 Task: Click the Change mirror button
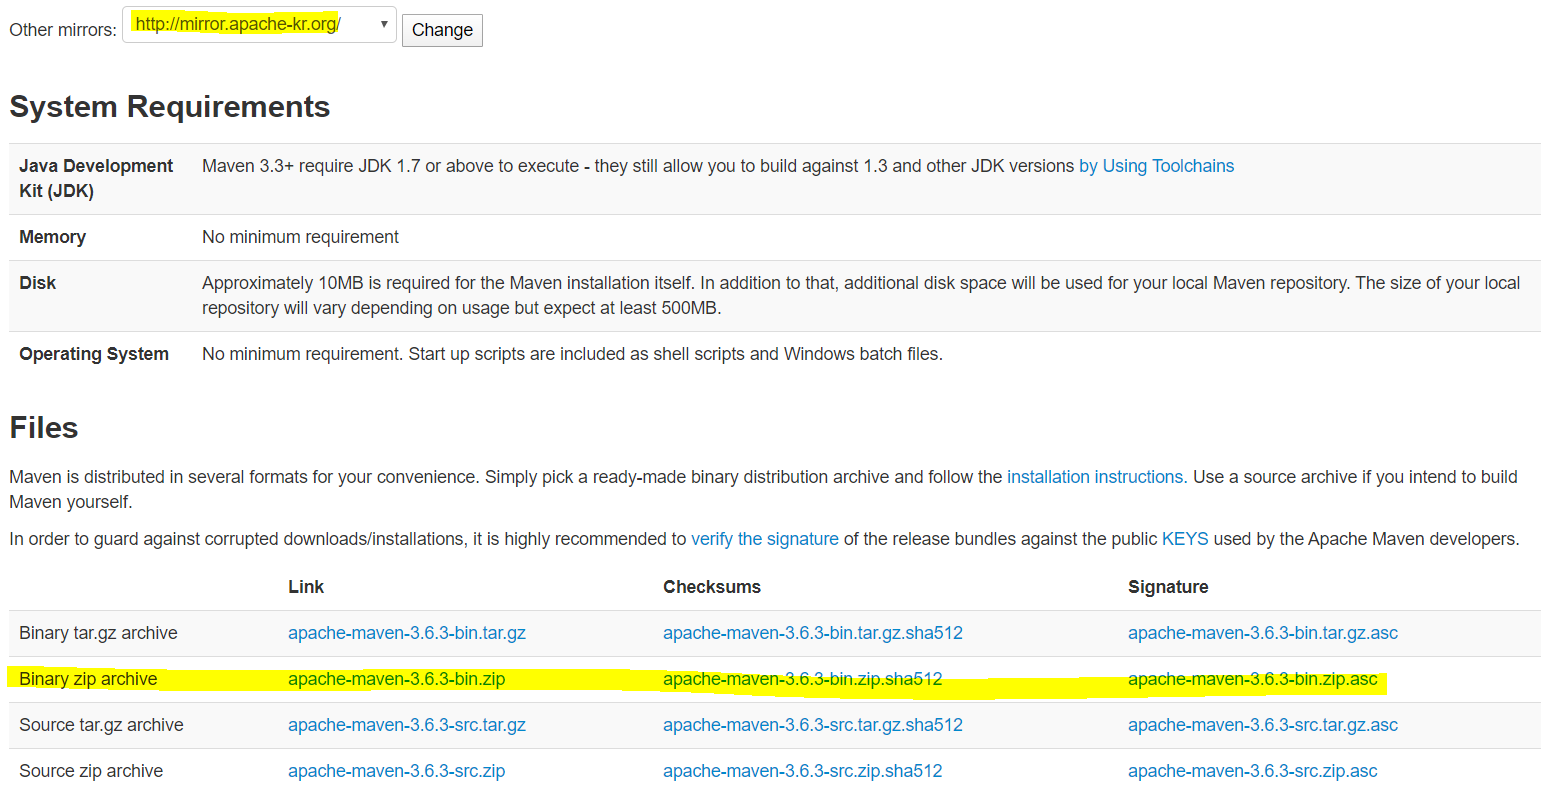click(442, 30)
